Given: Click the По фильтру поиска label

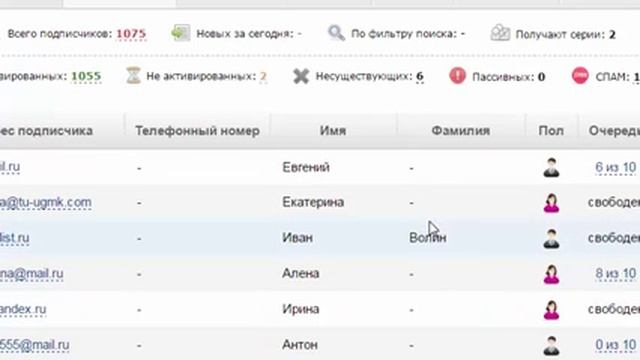Looking at the screenshot, I should pos(404,34).
